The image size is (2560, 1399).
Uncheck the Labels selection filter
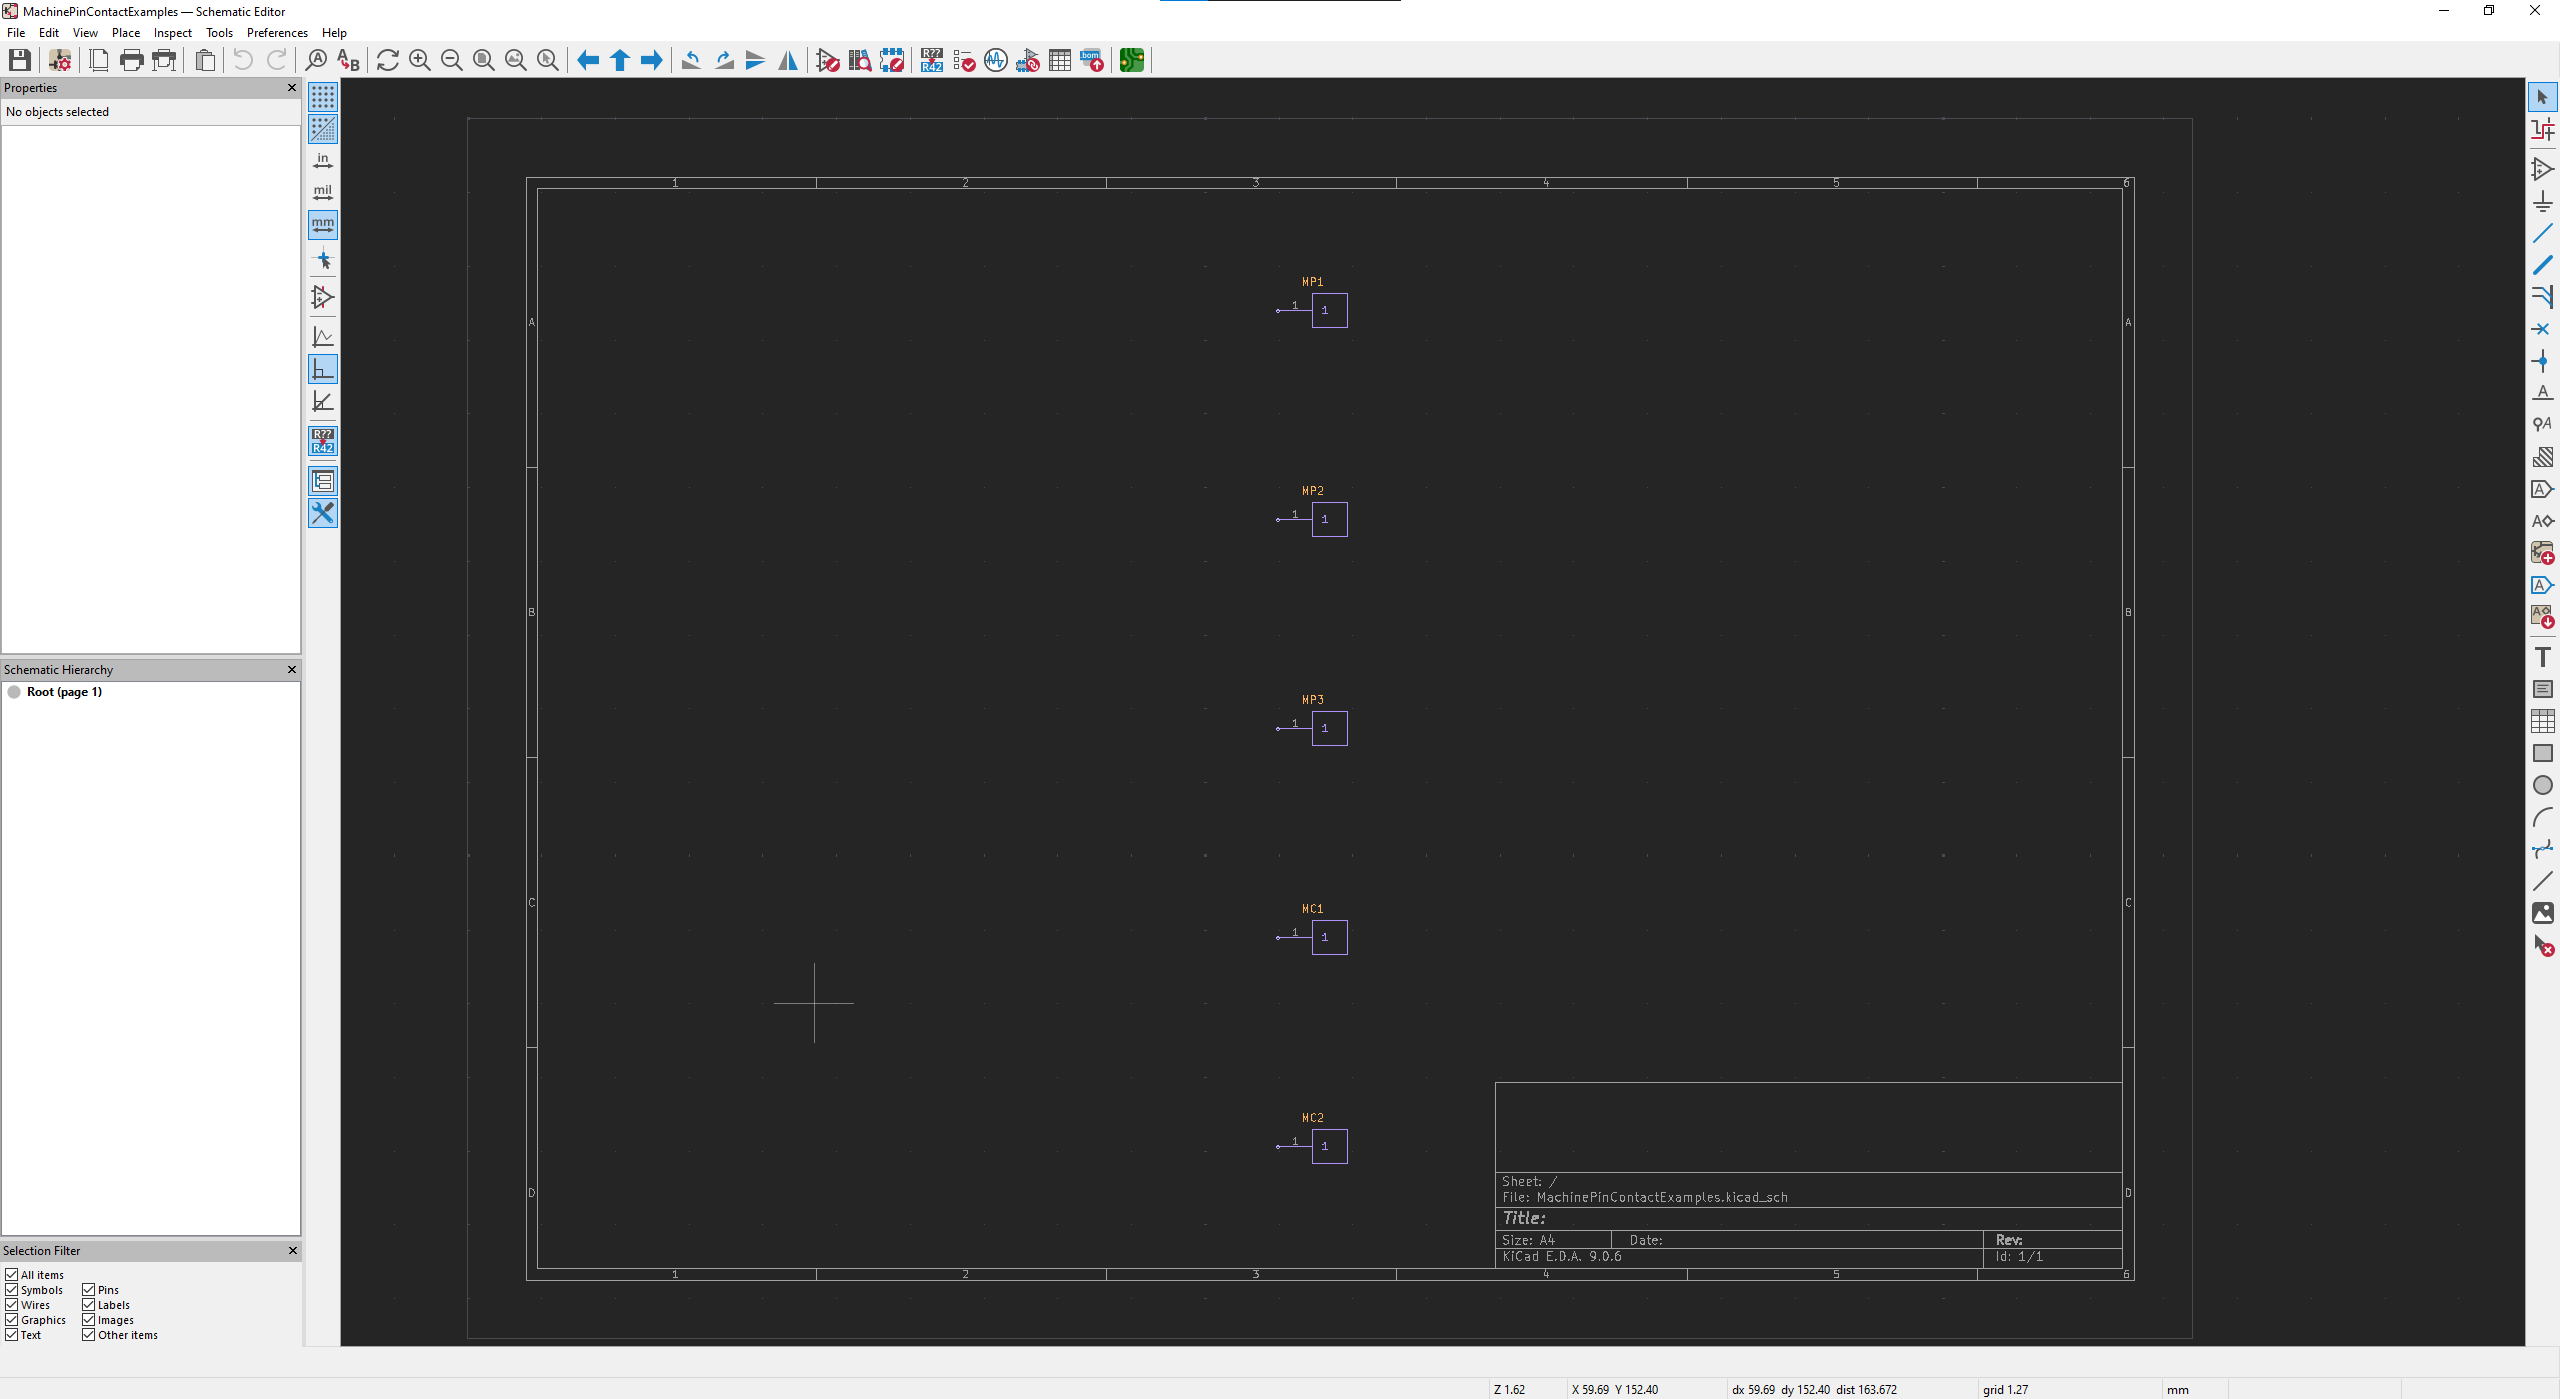point(89,1305)
